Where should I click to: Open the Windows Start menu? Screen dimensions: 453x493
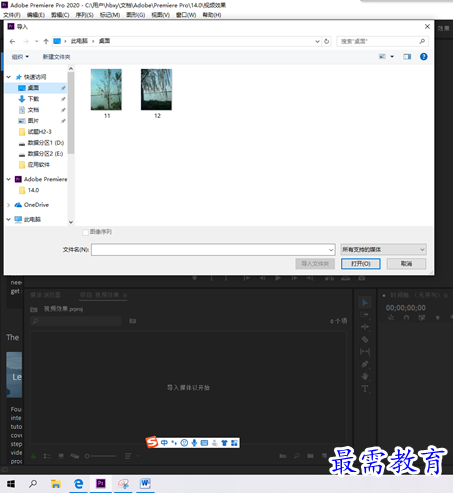pyautogui.click(x=11, y=484)
